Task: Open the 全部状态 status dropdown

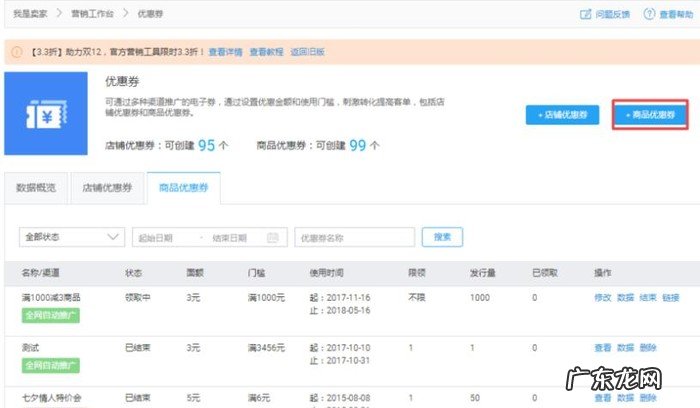Action: point(72,237)
